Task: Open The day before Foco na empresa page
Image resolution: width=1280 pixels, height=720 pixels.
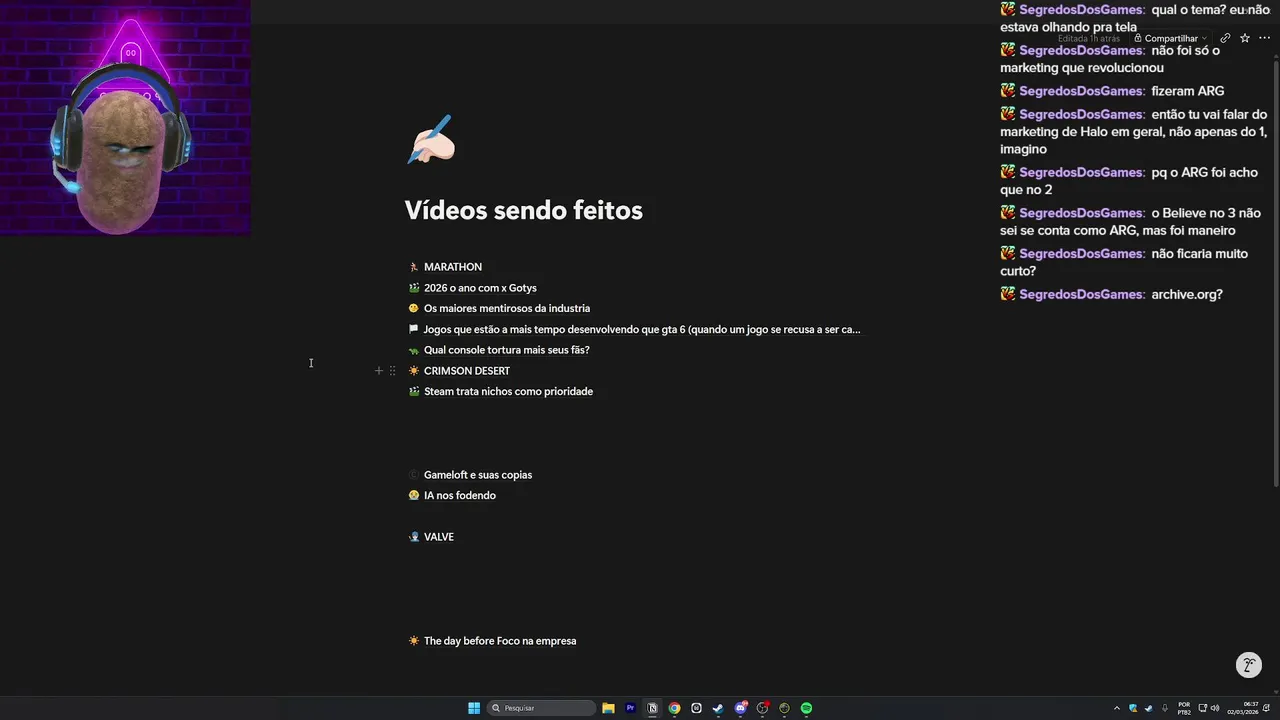Action: [x=500, y=641]
